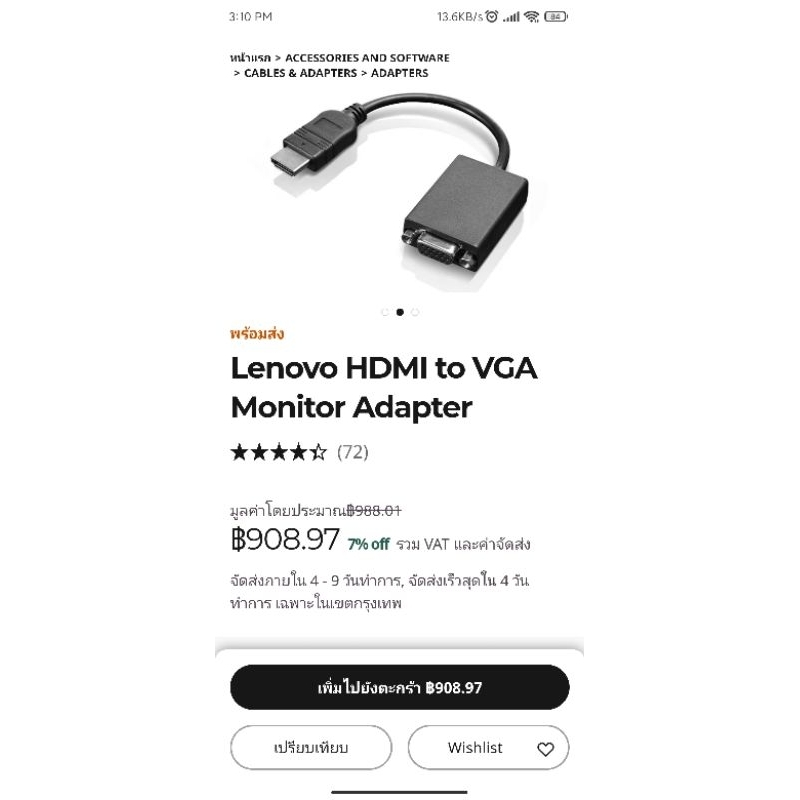Select the third image carousel dot
The width and height of the screenshot is (800, 800).
click(x=415, y=312)
